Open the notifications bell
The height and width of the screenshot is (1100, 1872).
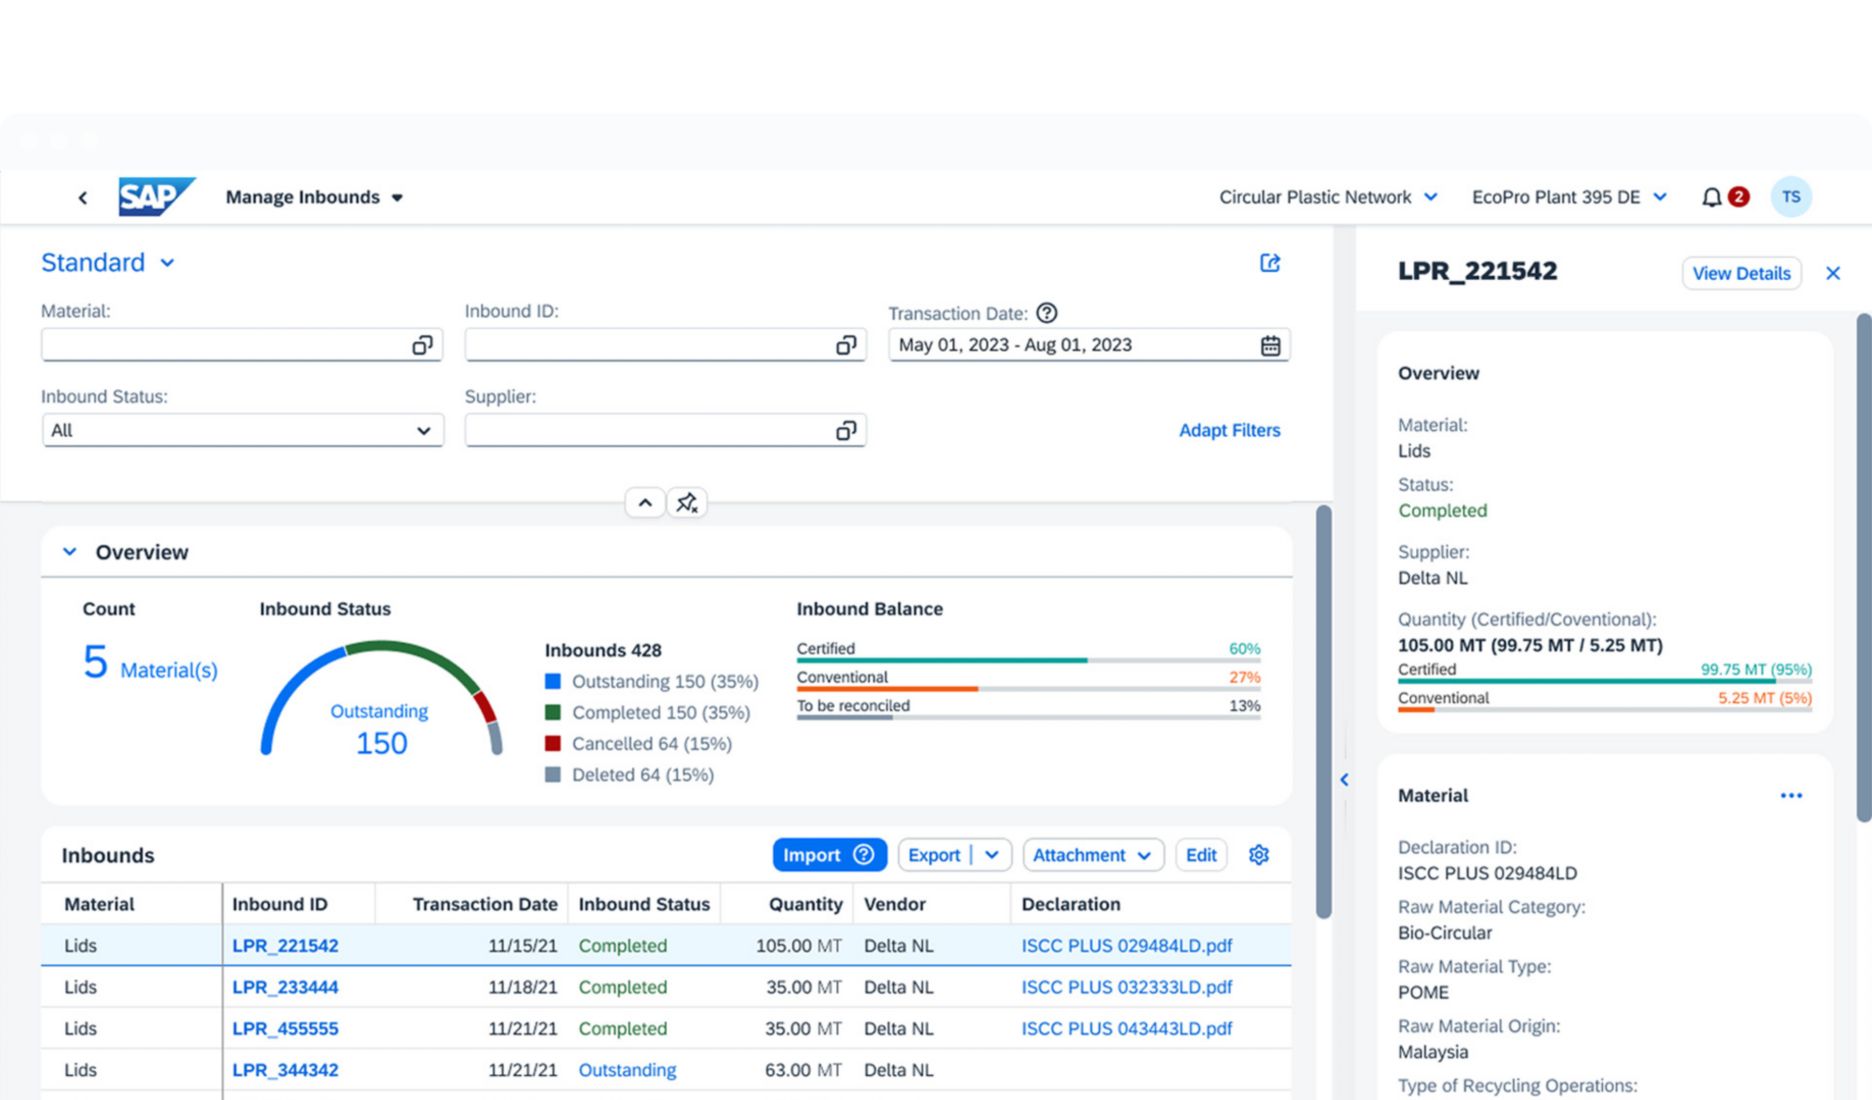(1711, 198)
